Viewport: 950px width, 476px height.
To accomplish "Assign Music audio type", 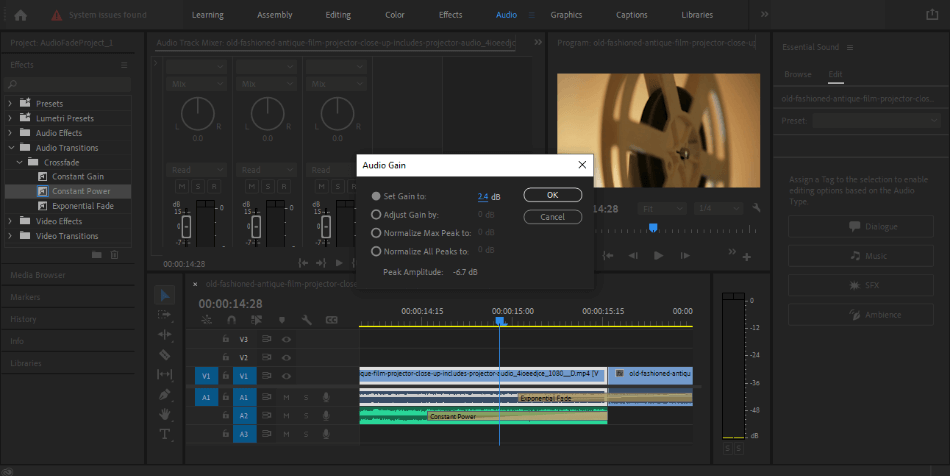I will pyautogui.click(x=860, y=256).
